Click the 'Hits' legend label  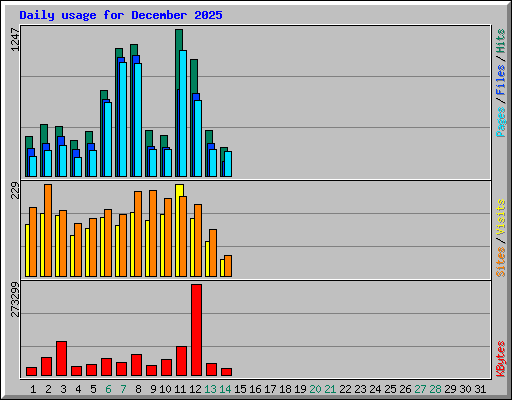pos(501,41)
